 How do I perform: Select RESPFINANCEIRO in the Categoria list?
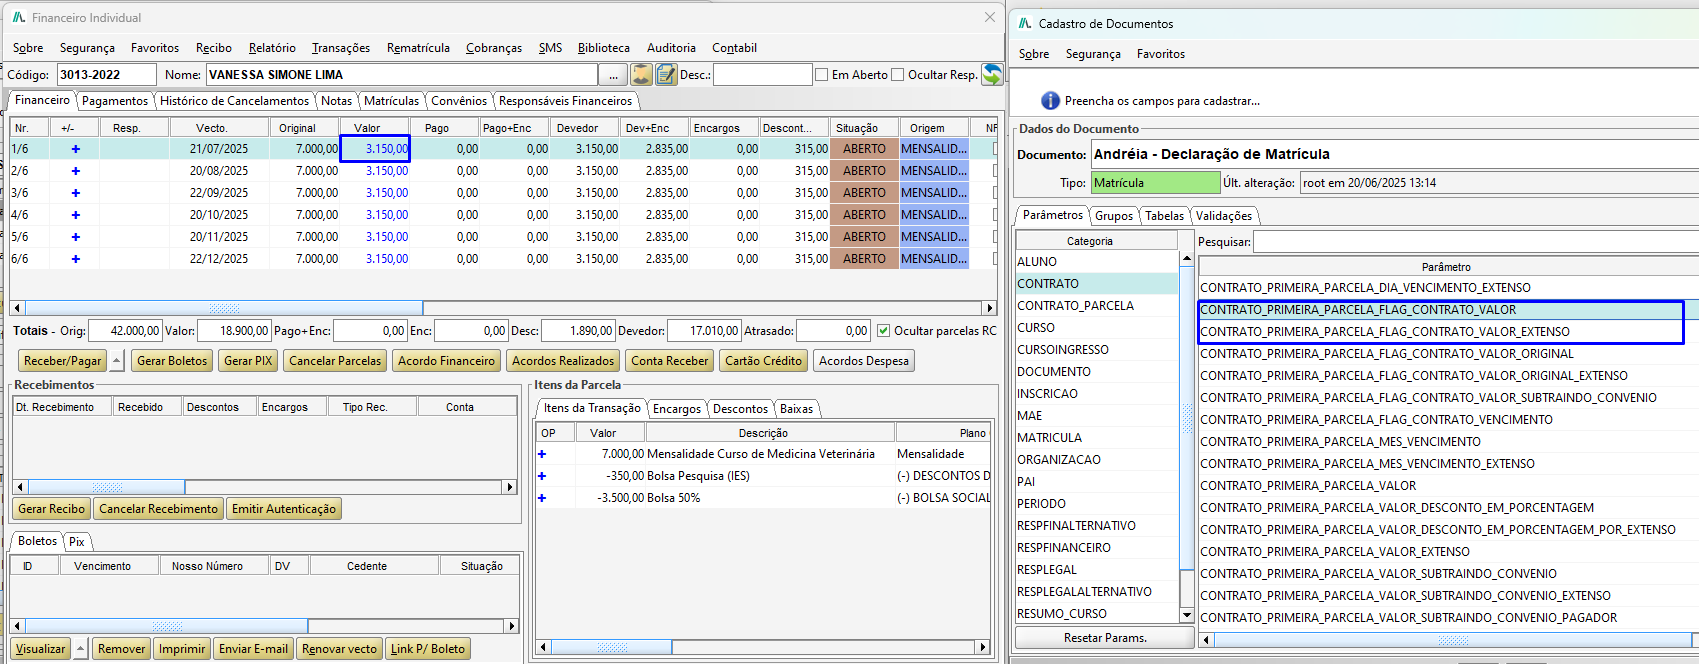1097,548
